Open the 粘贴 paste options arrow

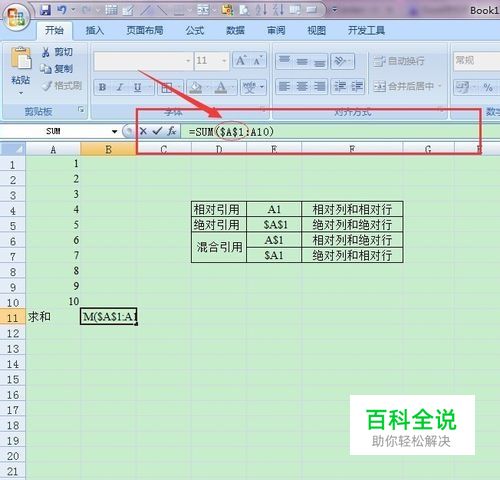(x=21, y=93)
